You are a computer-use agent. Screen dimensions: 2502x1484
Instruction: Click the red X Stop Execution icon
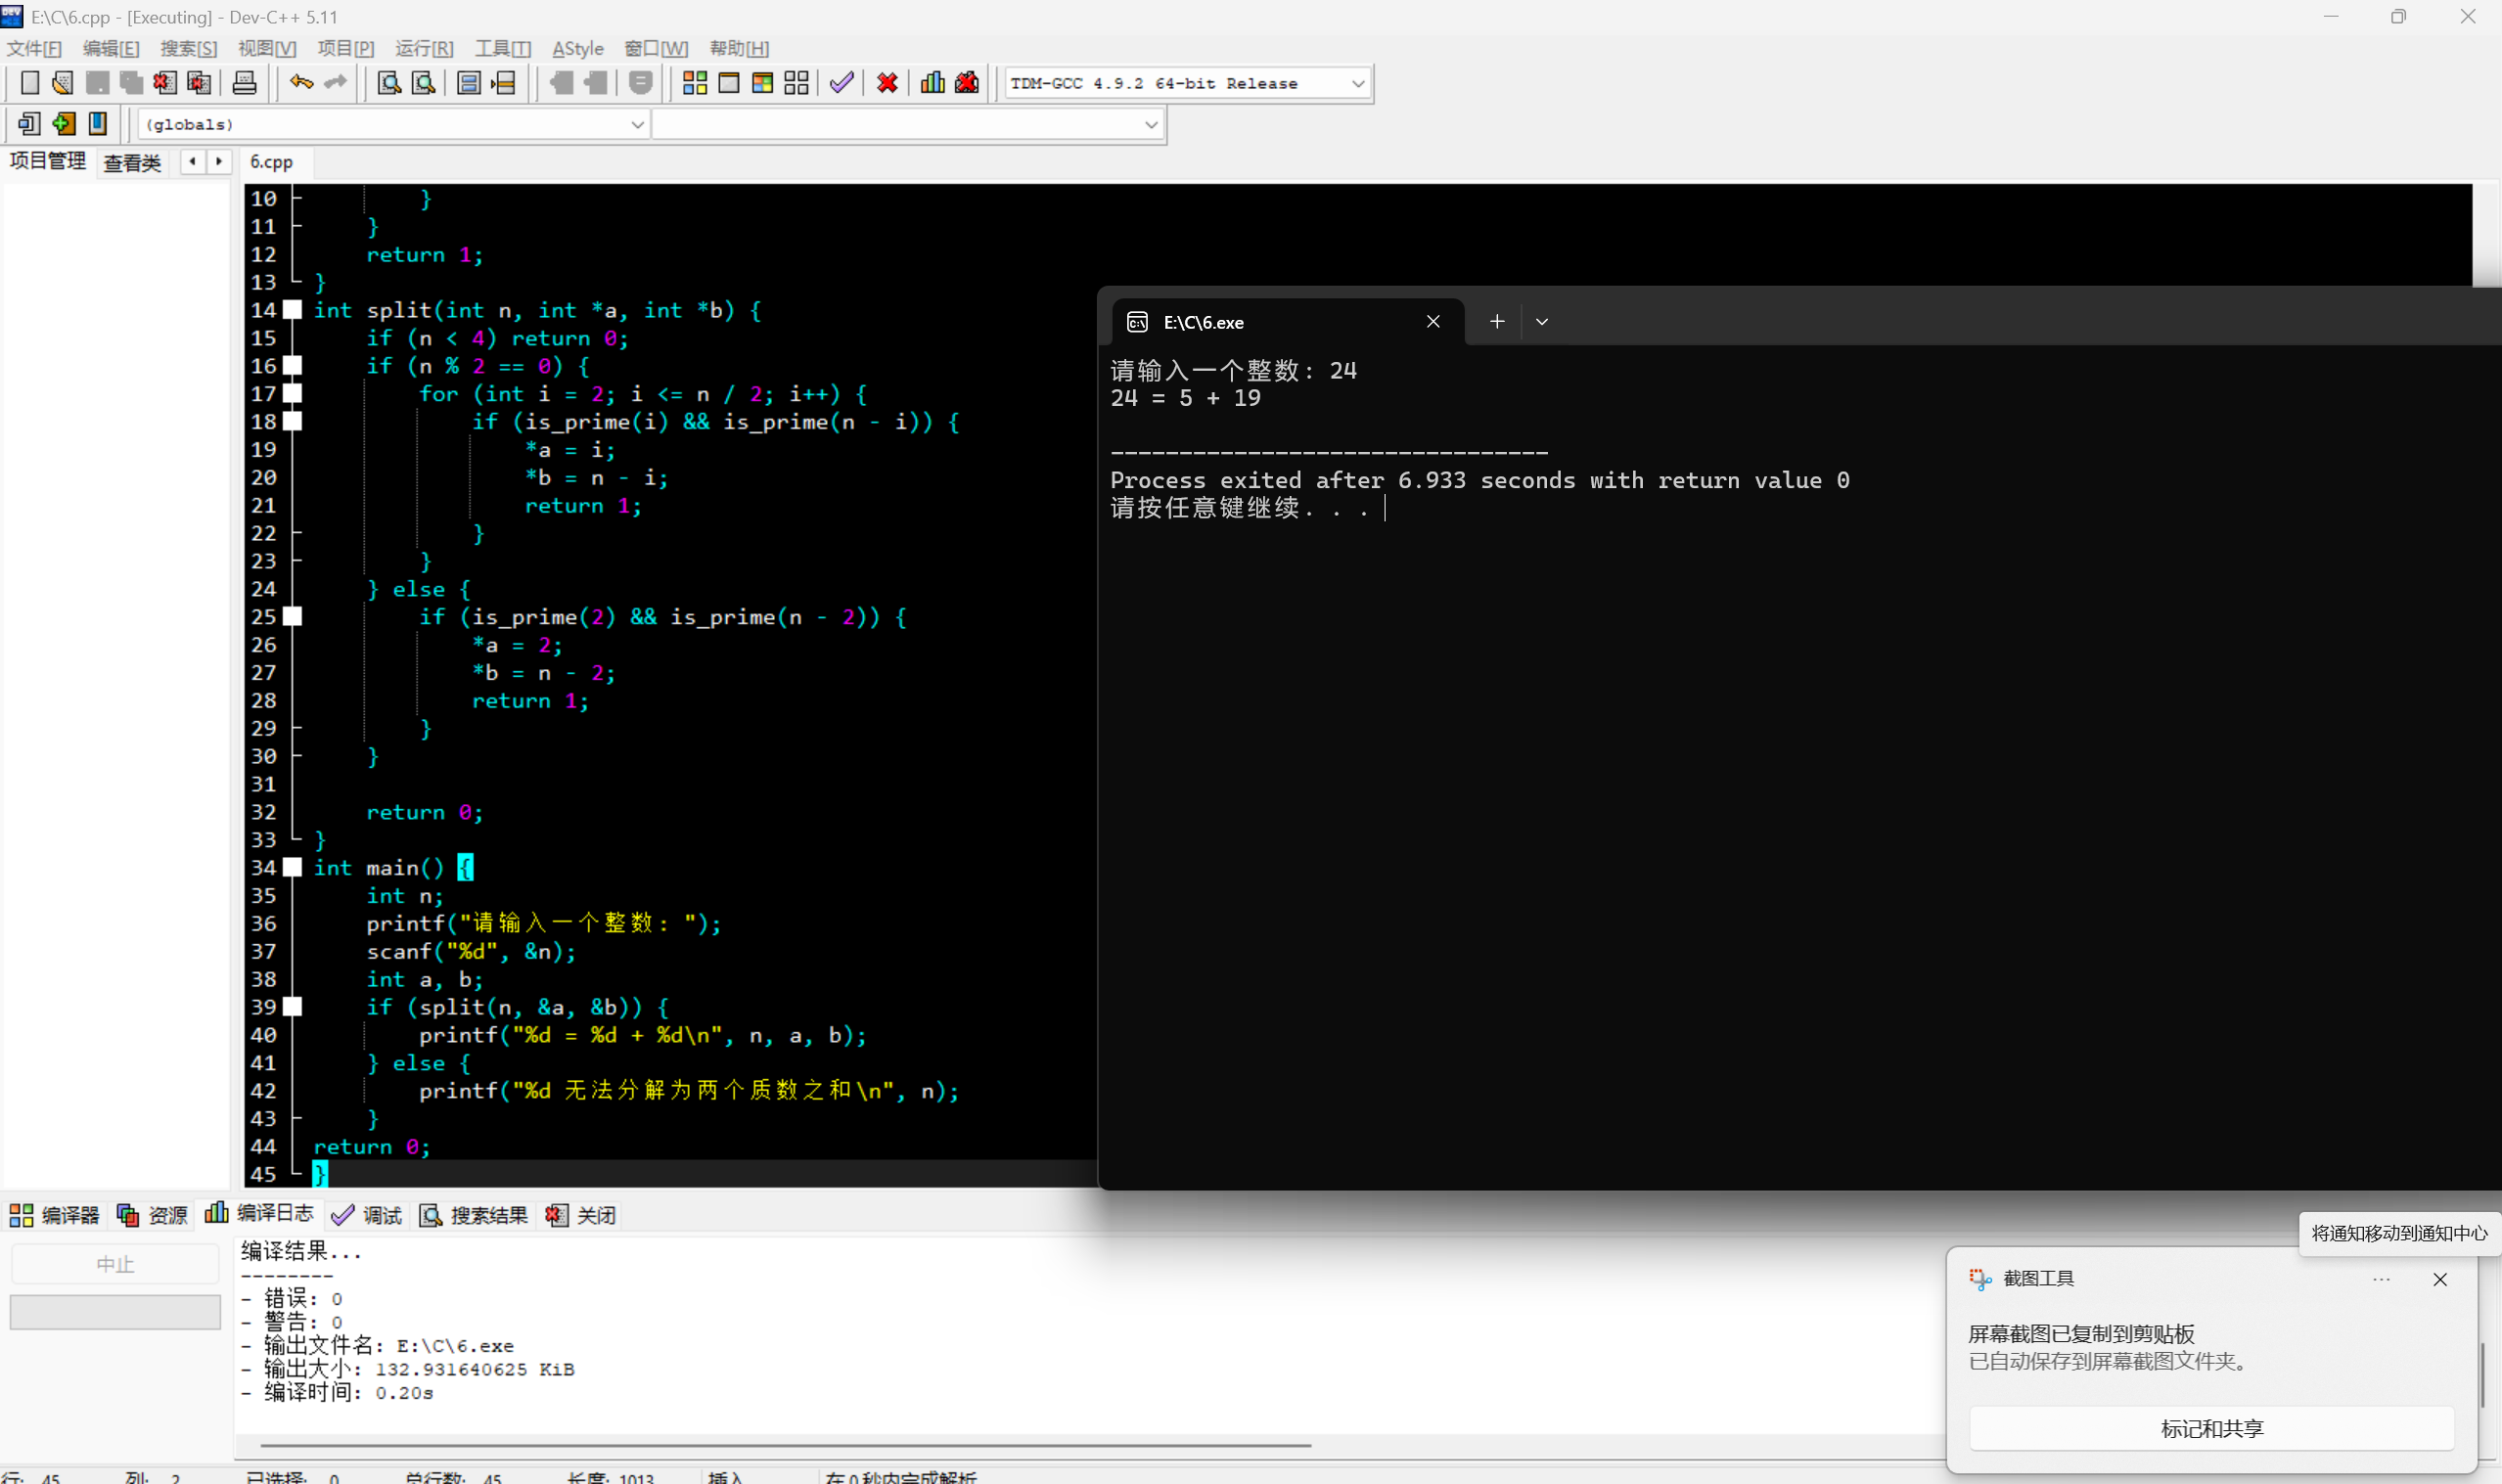pos(887,83)
